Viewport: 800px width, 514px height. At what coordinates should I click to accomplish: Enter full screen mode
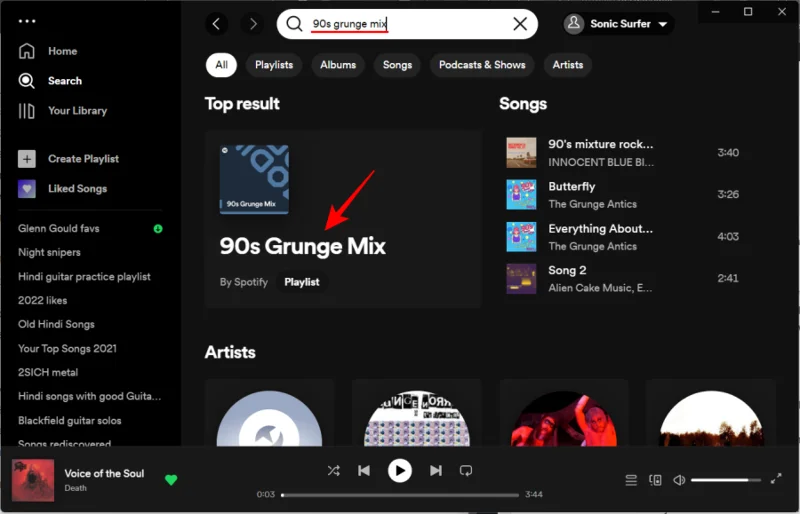(776, 479)
